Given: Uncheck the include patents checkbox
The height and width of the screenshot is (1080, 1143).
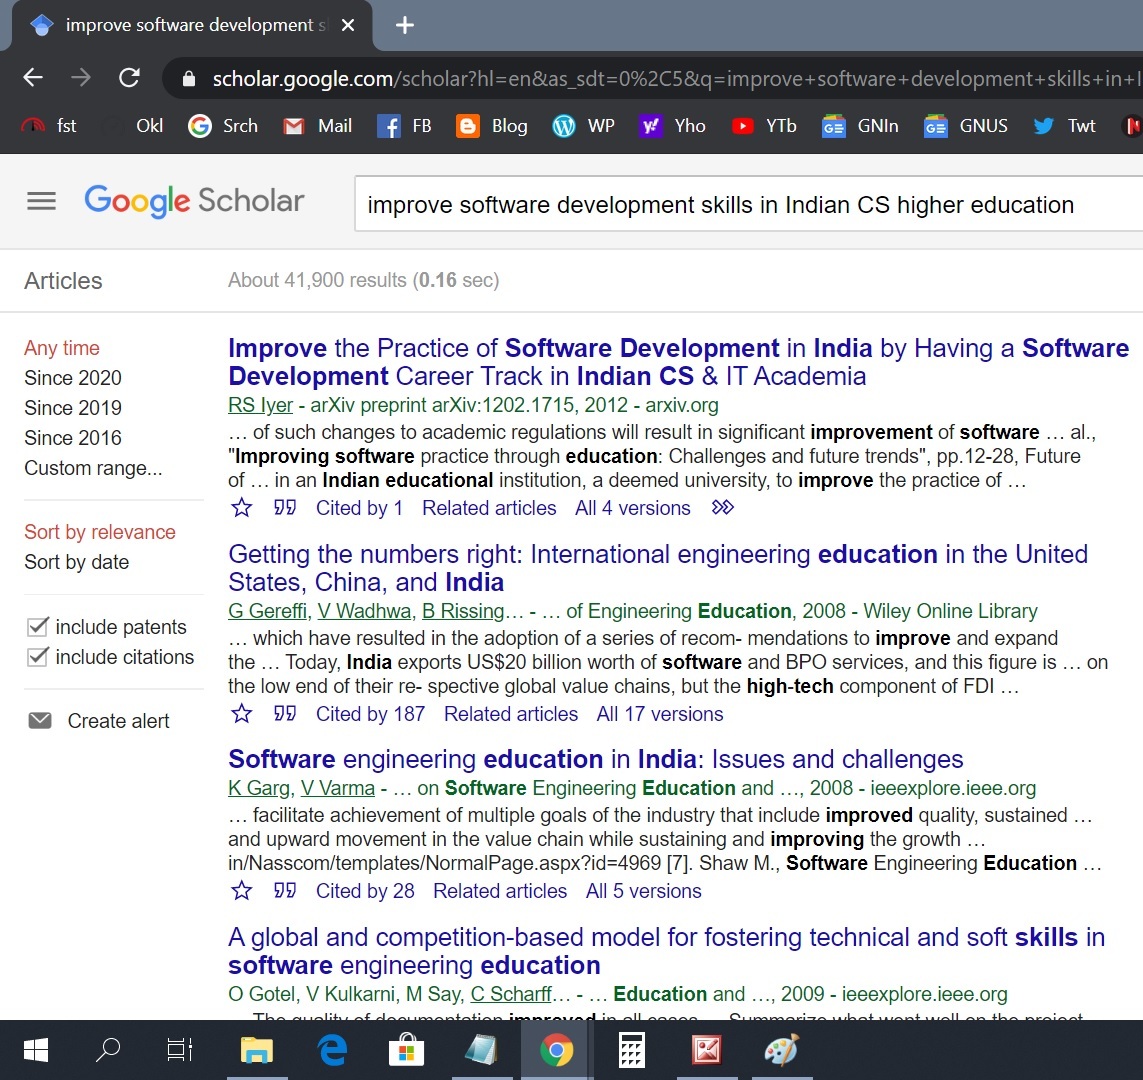Looking at the screenshot, I should tap(38, 627).
